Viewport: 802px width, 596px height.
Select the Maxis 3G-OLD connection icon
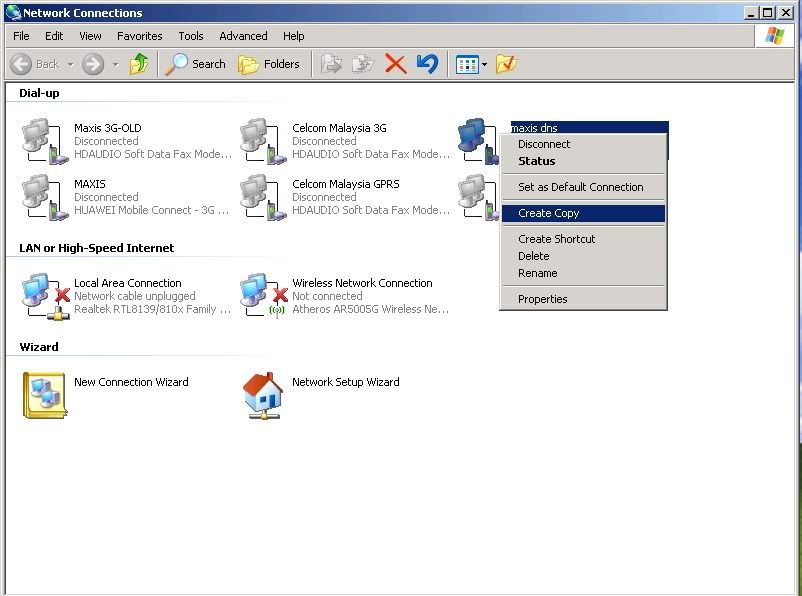(x=45, y=142)
